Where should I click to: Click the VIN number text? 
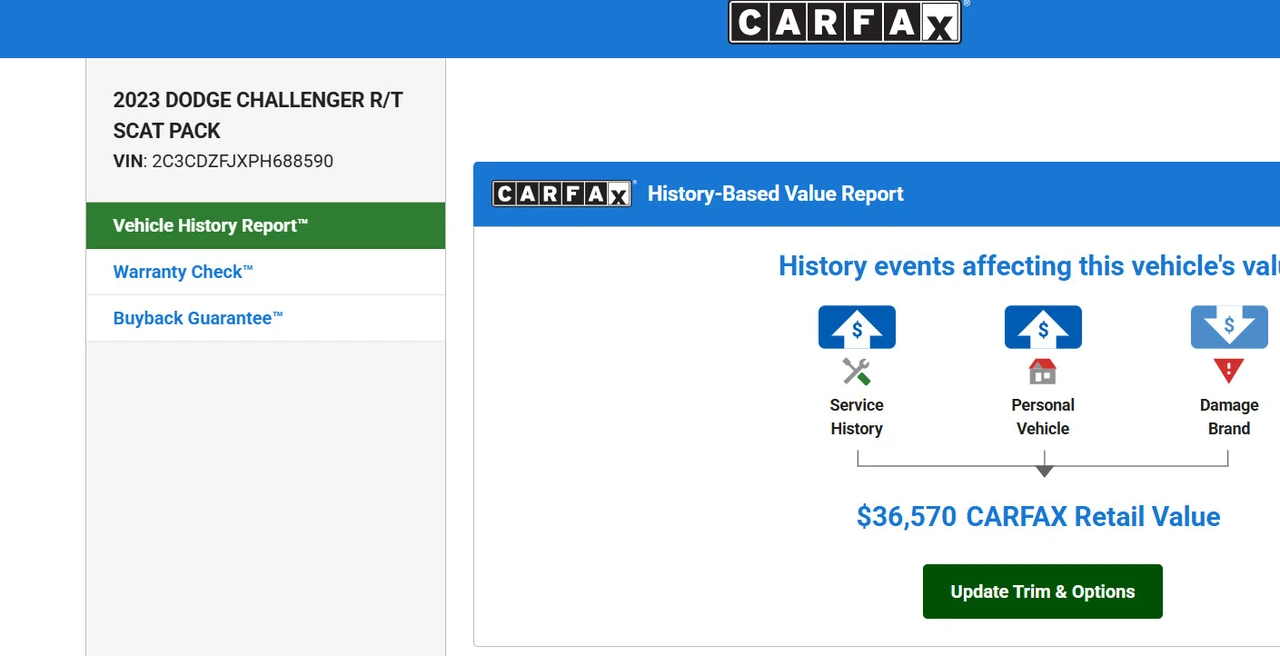tap(242, 161)
